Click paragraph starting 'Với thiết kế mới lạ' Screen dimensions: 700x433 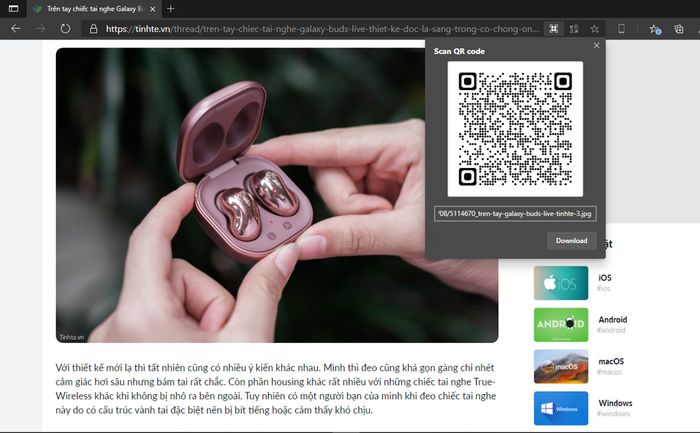click(x=275, y=389)
